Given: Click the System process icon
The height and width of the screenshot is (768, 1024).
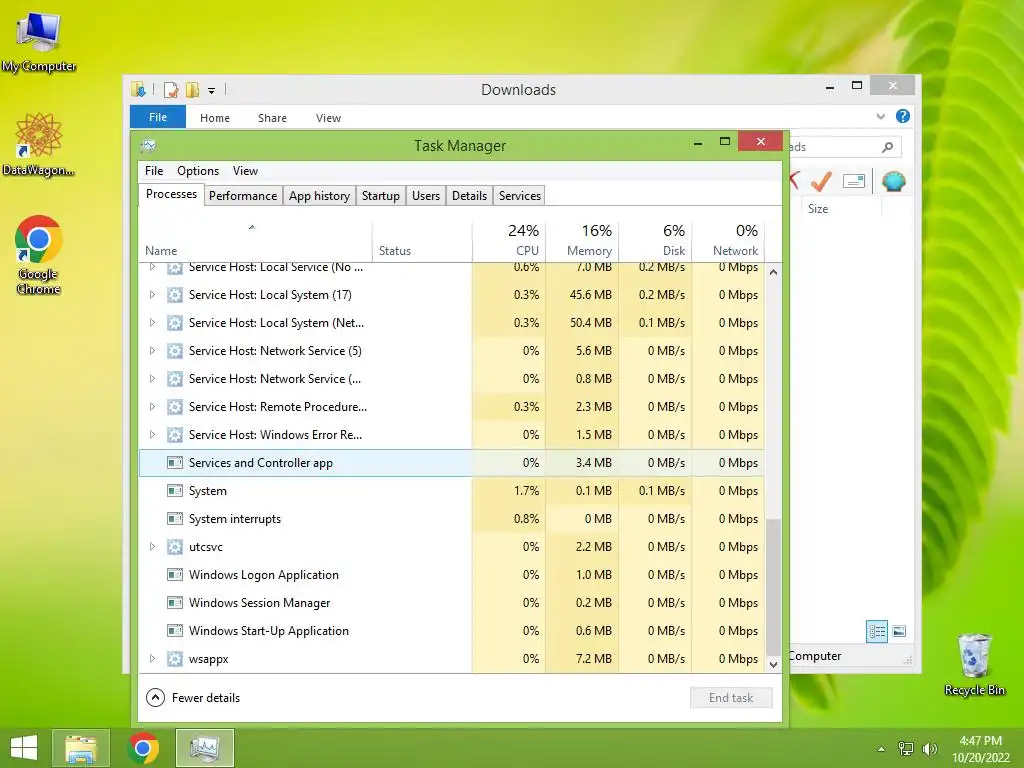Looking at the screenshot, I should [174, 490].
